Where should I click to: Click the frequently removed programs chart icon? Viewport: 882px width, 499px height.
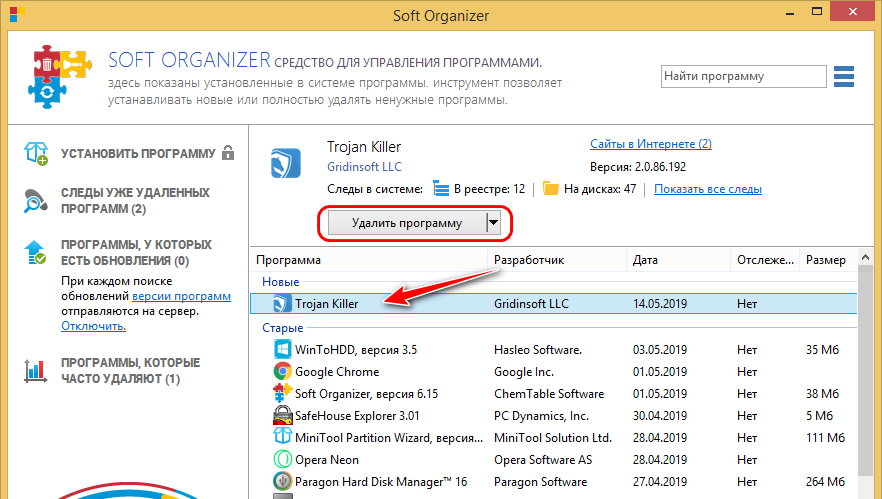(x=35, y=371)
